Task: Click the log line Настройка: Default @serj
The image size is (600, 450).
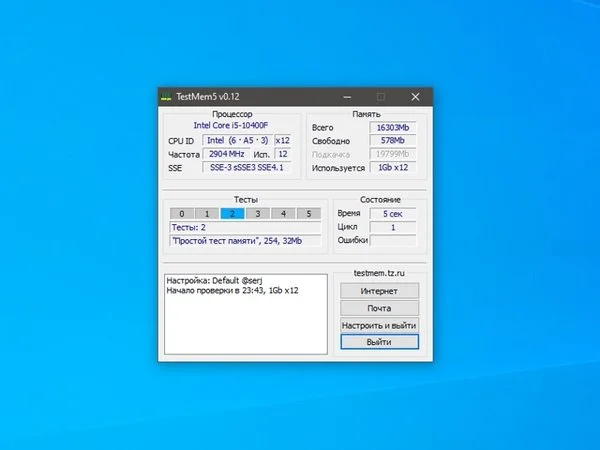Action: click(x=215, y=280)
